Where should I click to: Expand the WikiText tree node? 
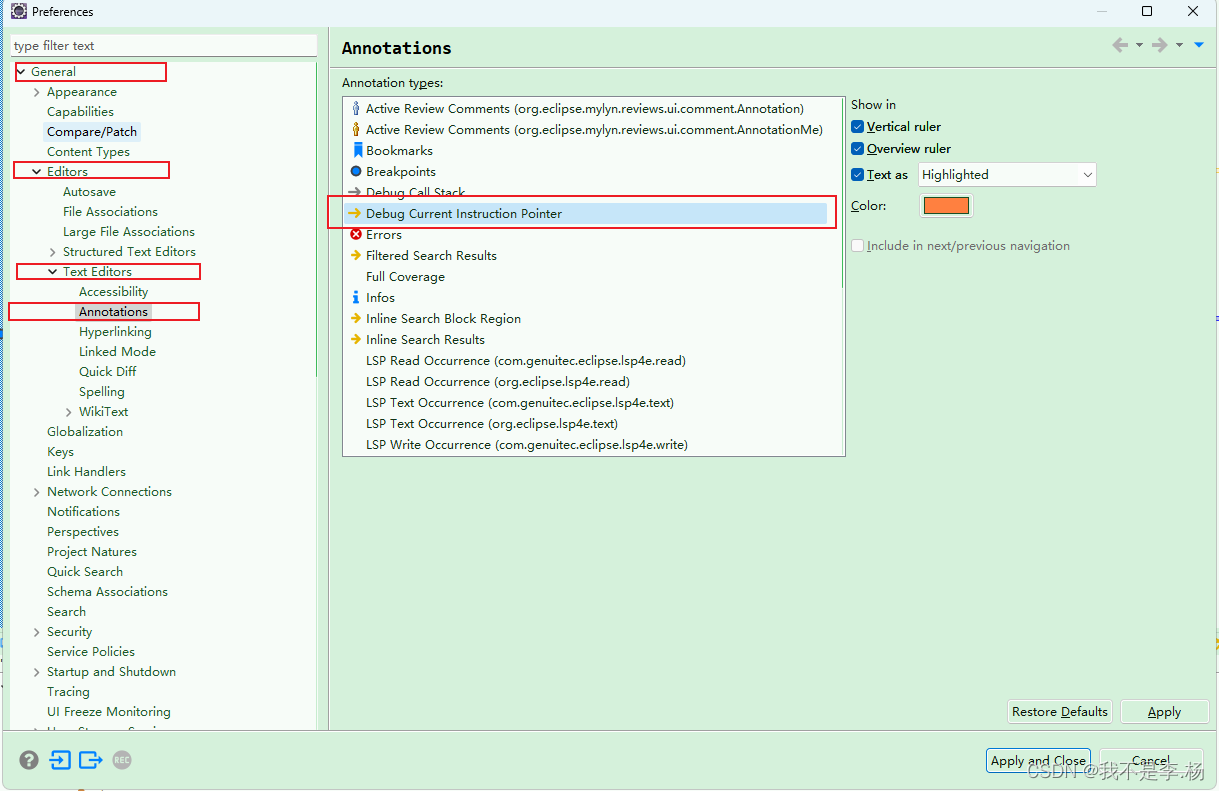69,412
